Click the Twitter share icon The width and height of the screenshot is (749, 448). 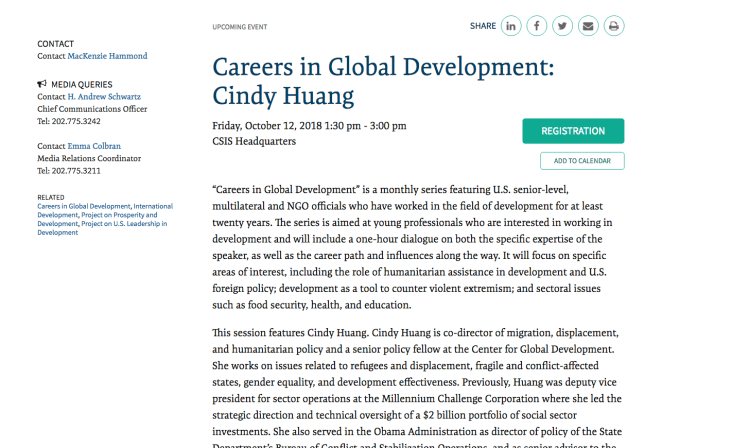tap(563, 26)
